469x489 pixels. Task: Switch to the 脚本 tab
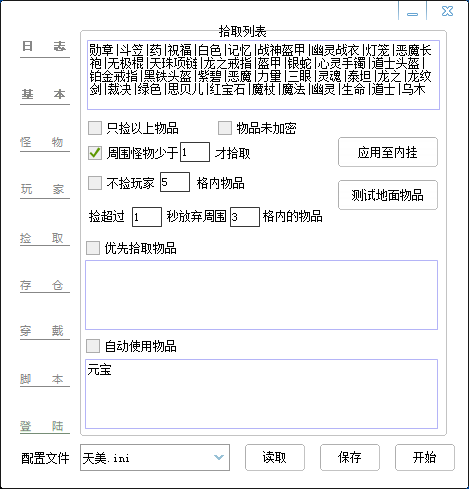[45, 379]
